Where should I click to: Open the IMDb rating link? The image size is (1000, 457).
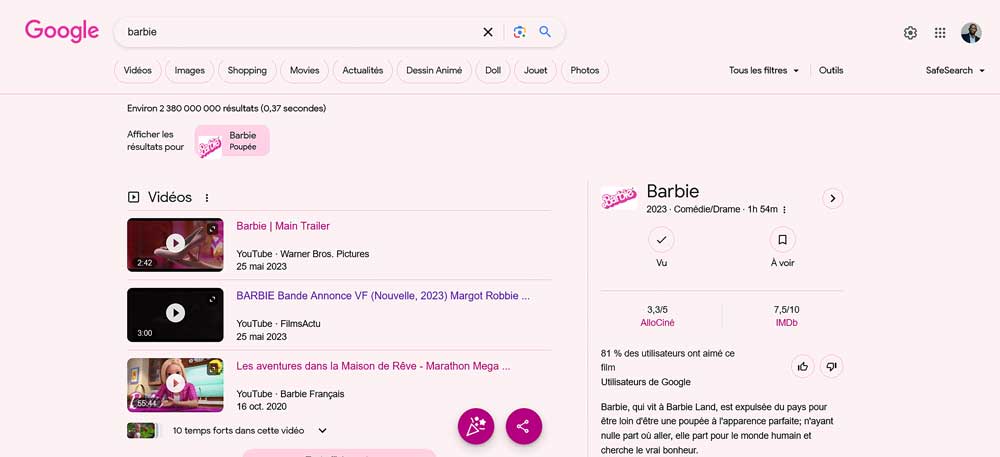click(x=786, y=323)
